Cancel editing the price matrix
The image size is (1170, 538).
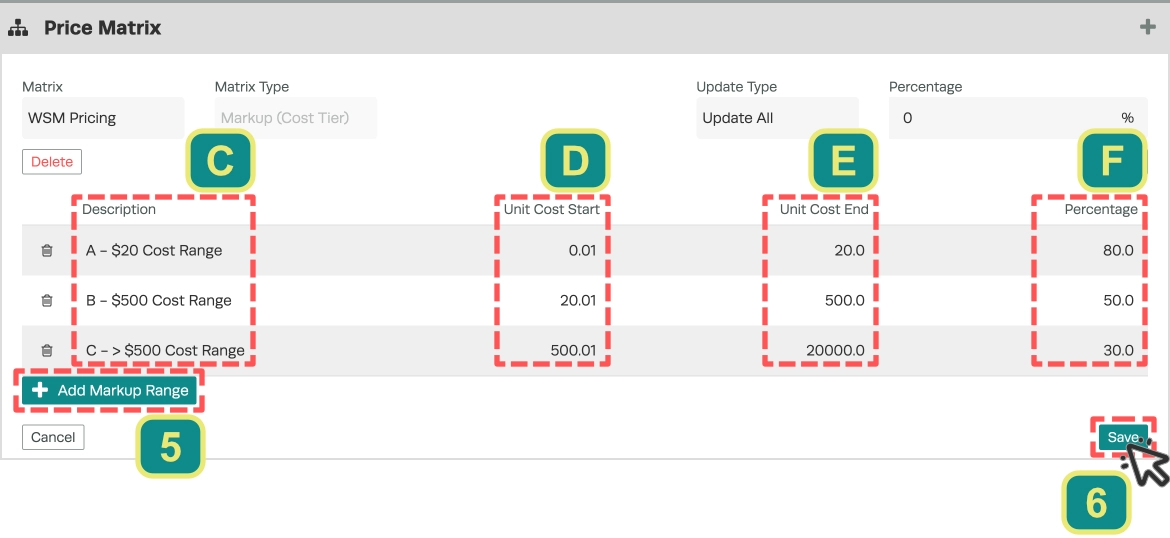coord(53,437)
